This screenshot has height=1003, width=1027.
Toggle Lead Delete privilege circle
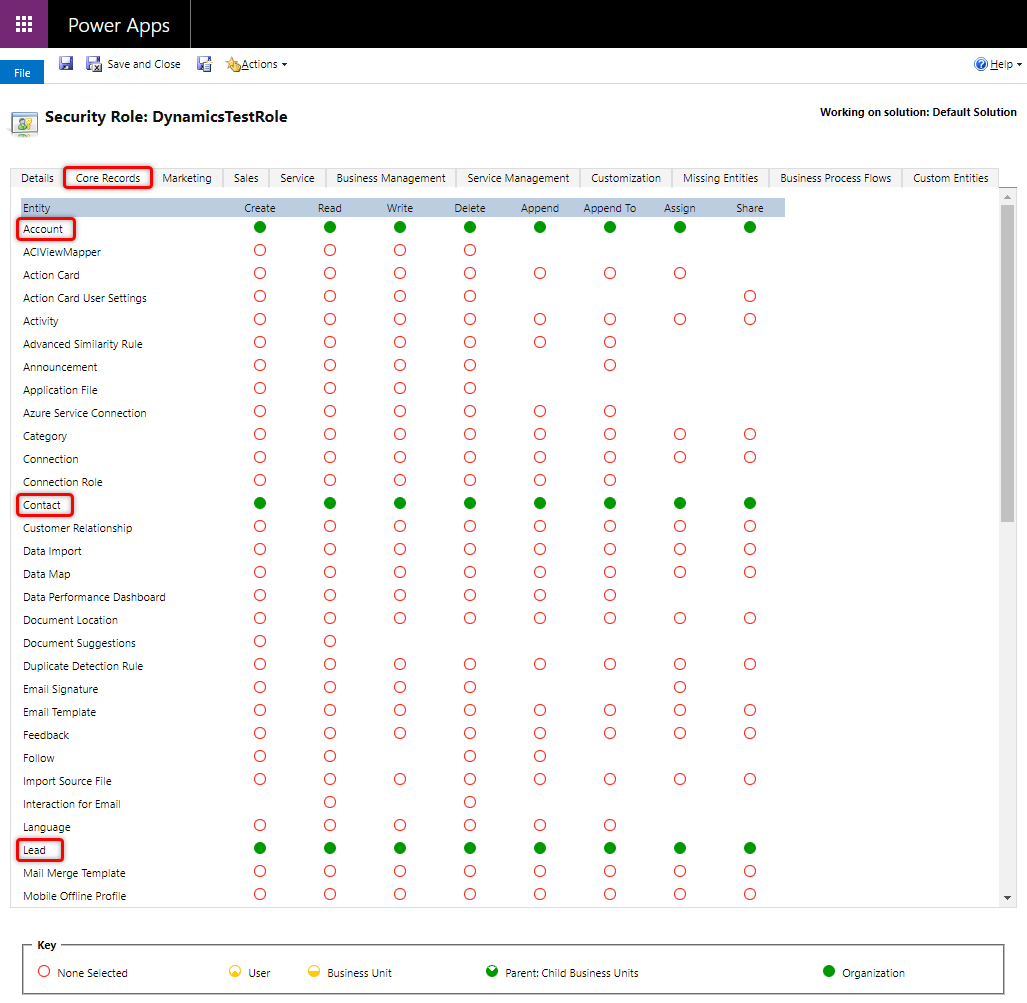coord(470,848)
